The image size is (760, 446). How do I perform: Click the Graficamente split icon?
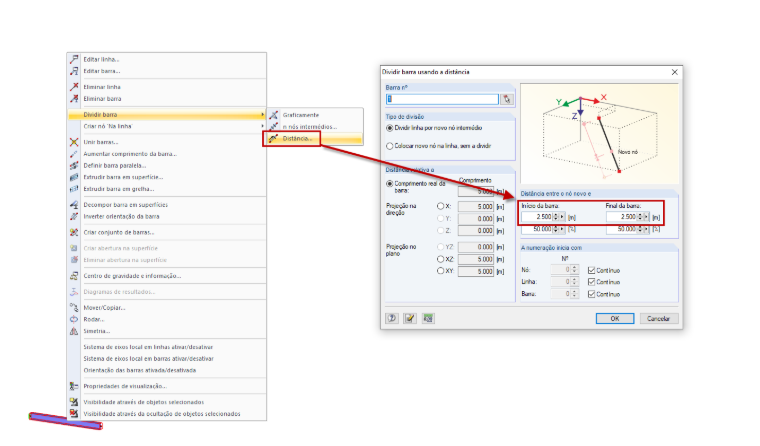point(273,115)
